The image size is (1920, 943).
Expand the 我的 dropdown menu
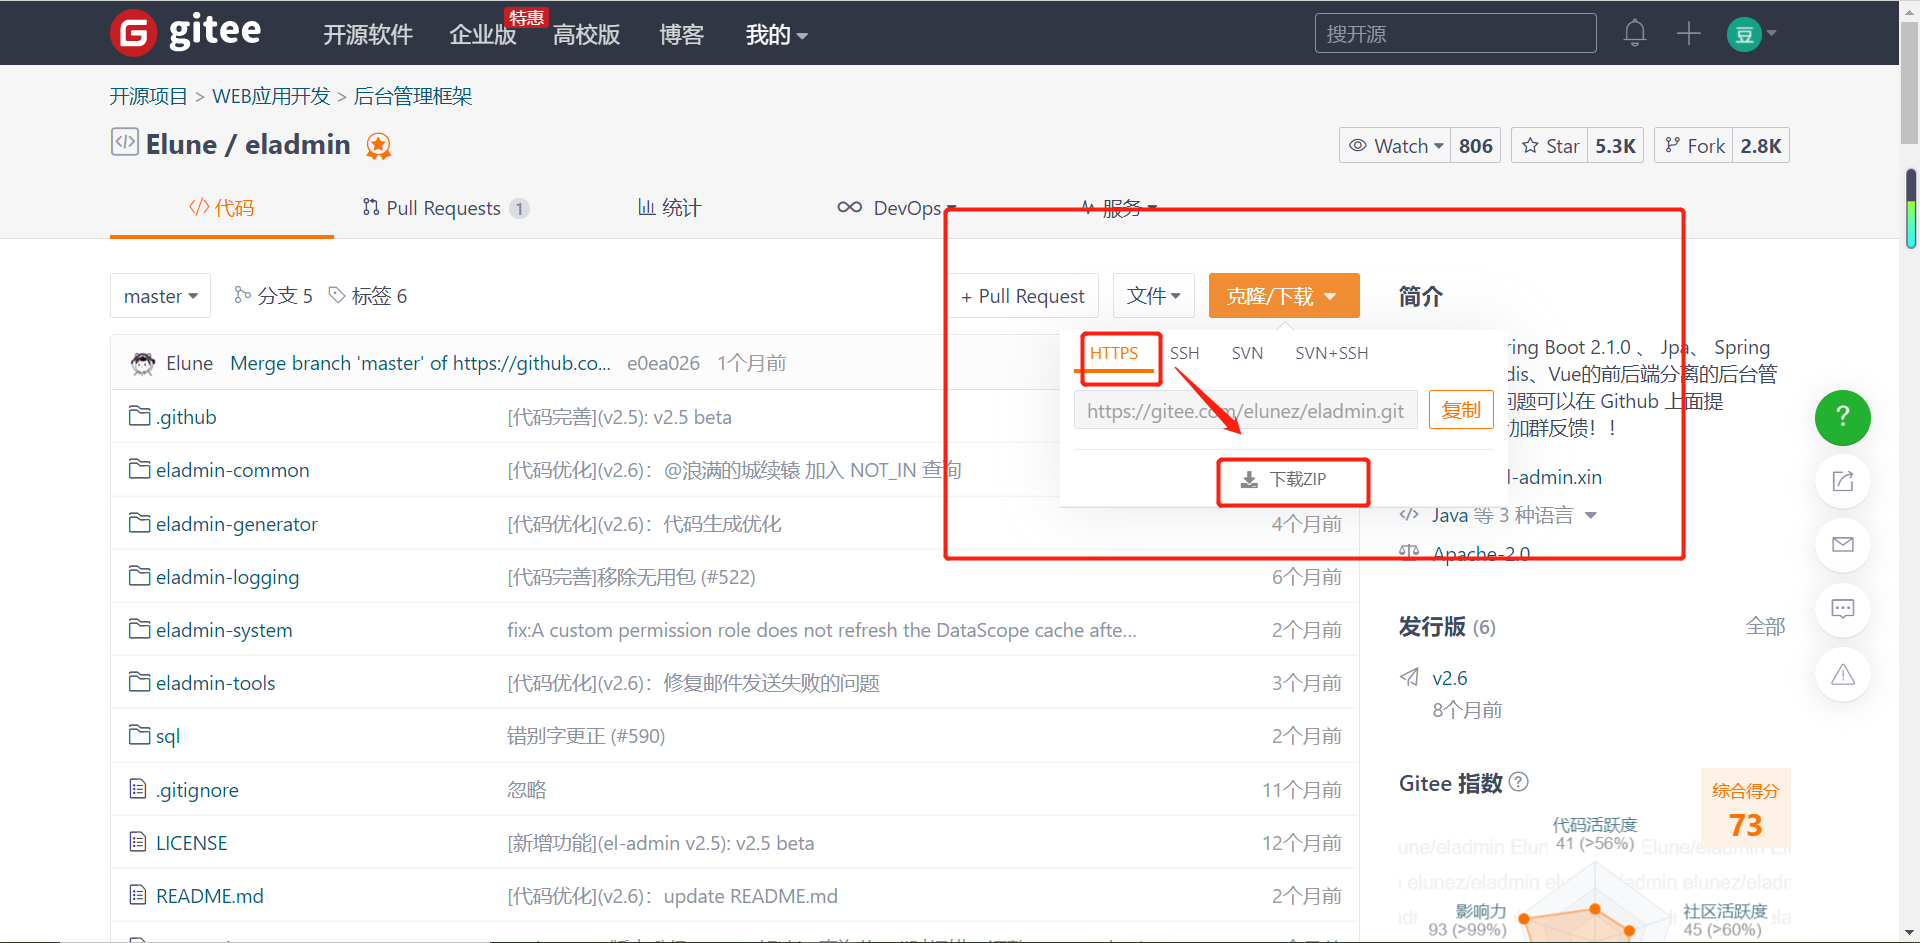coord(776,35)
